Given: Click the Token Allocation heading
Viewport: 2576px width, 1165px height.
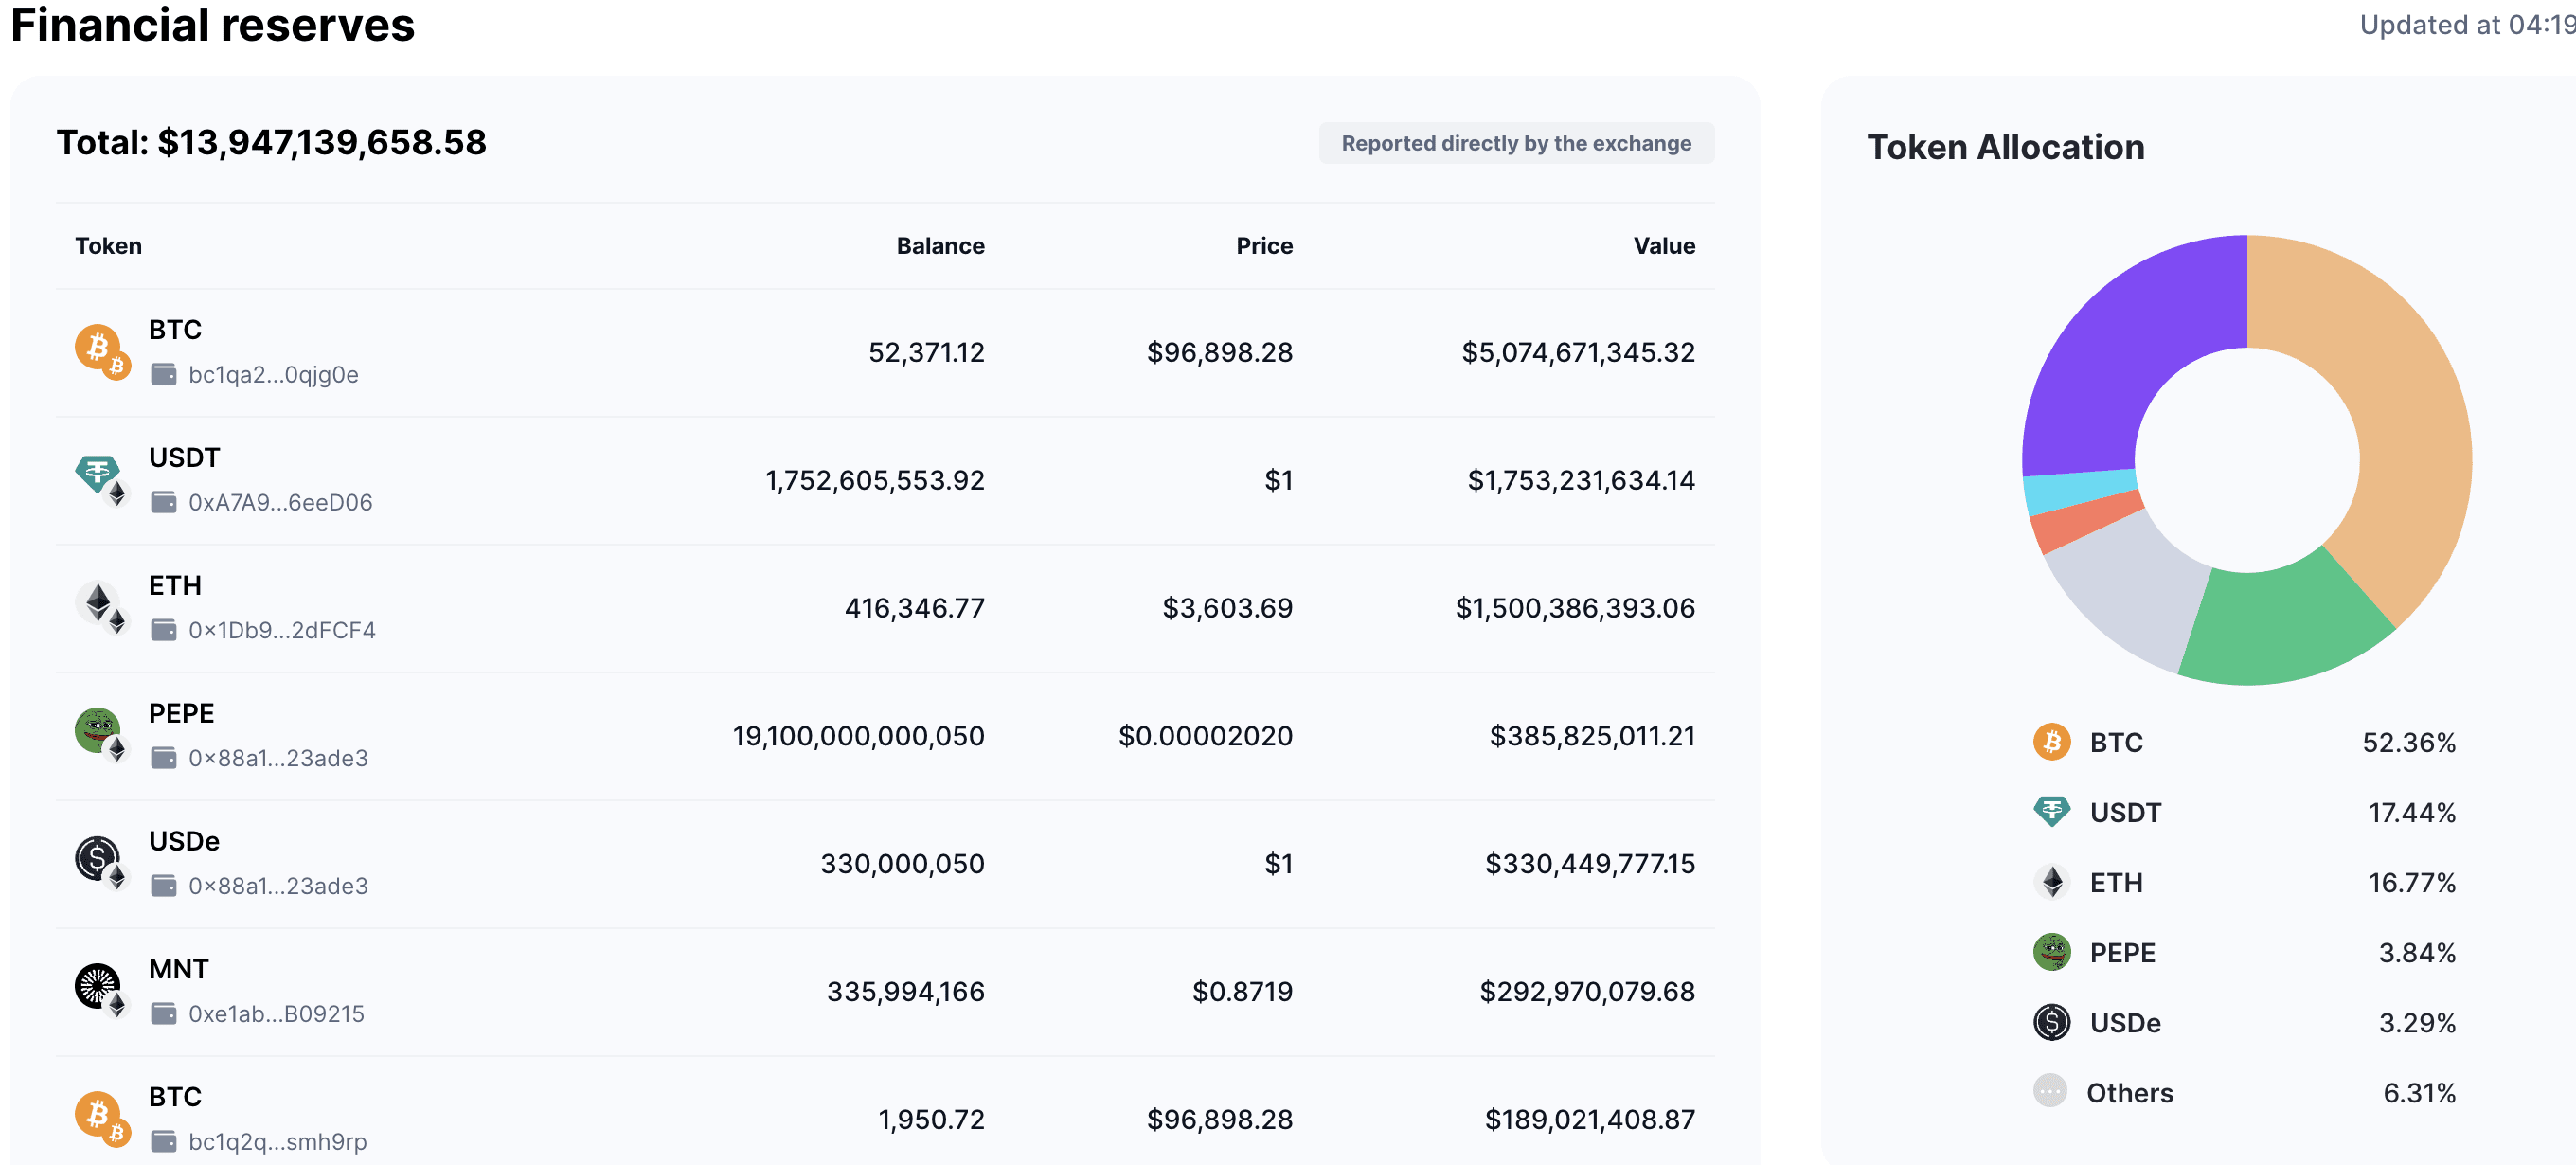Looking at the screenshot, I should [x=2005, y=147].
